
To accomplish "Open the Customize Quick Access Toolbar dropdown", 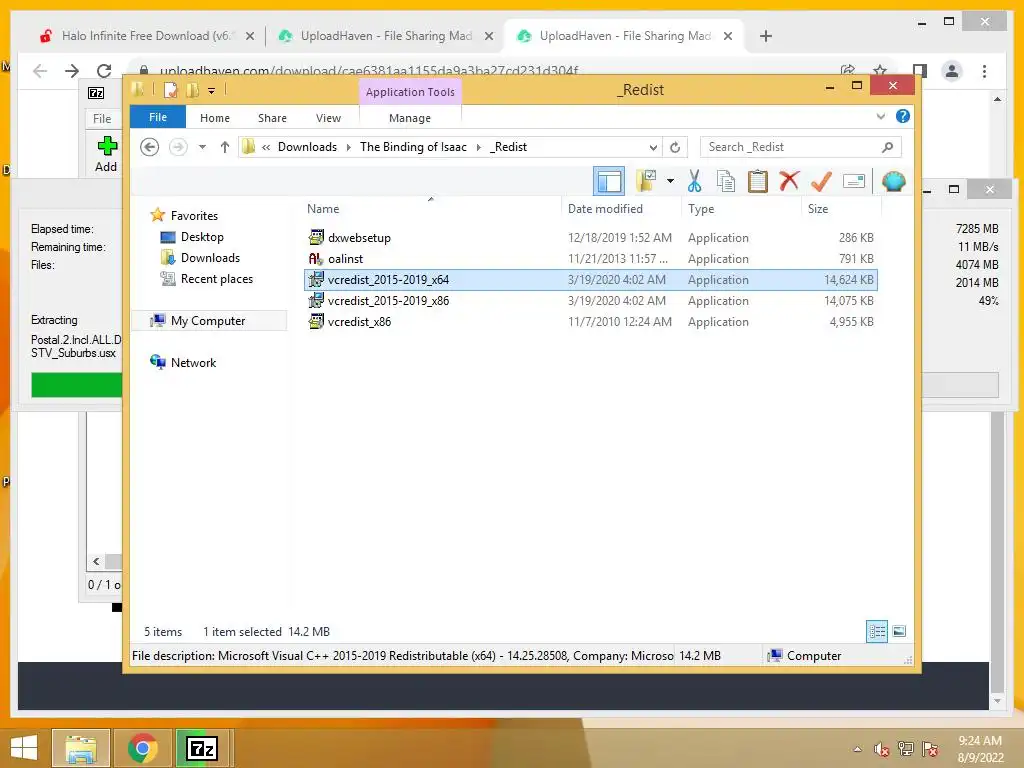I will point(212,91).
